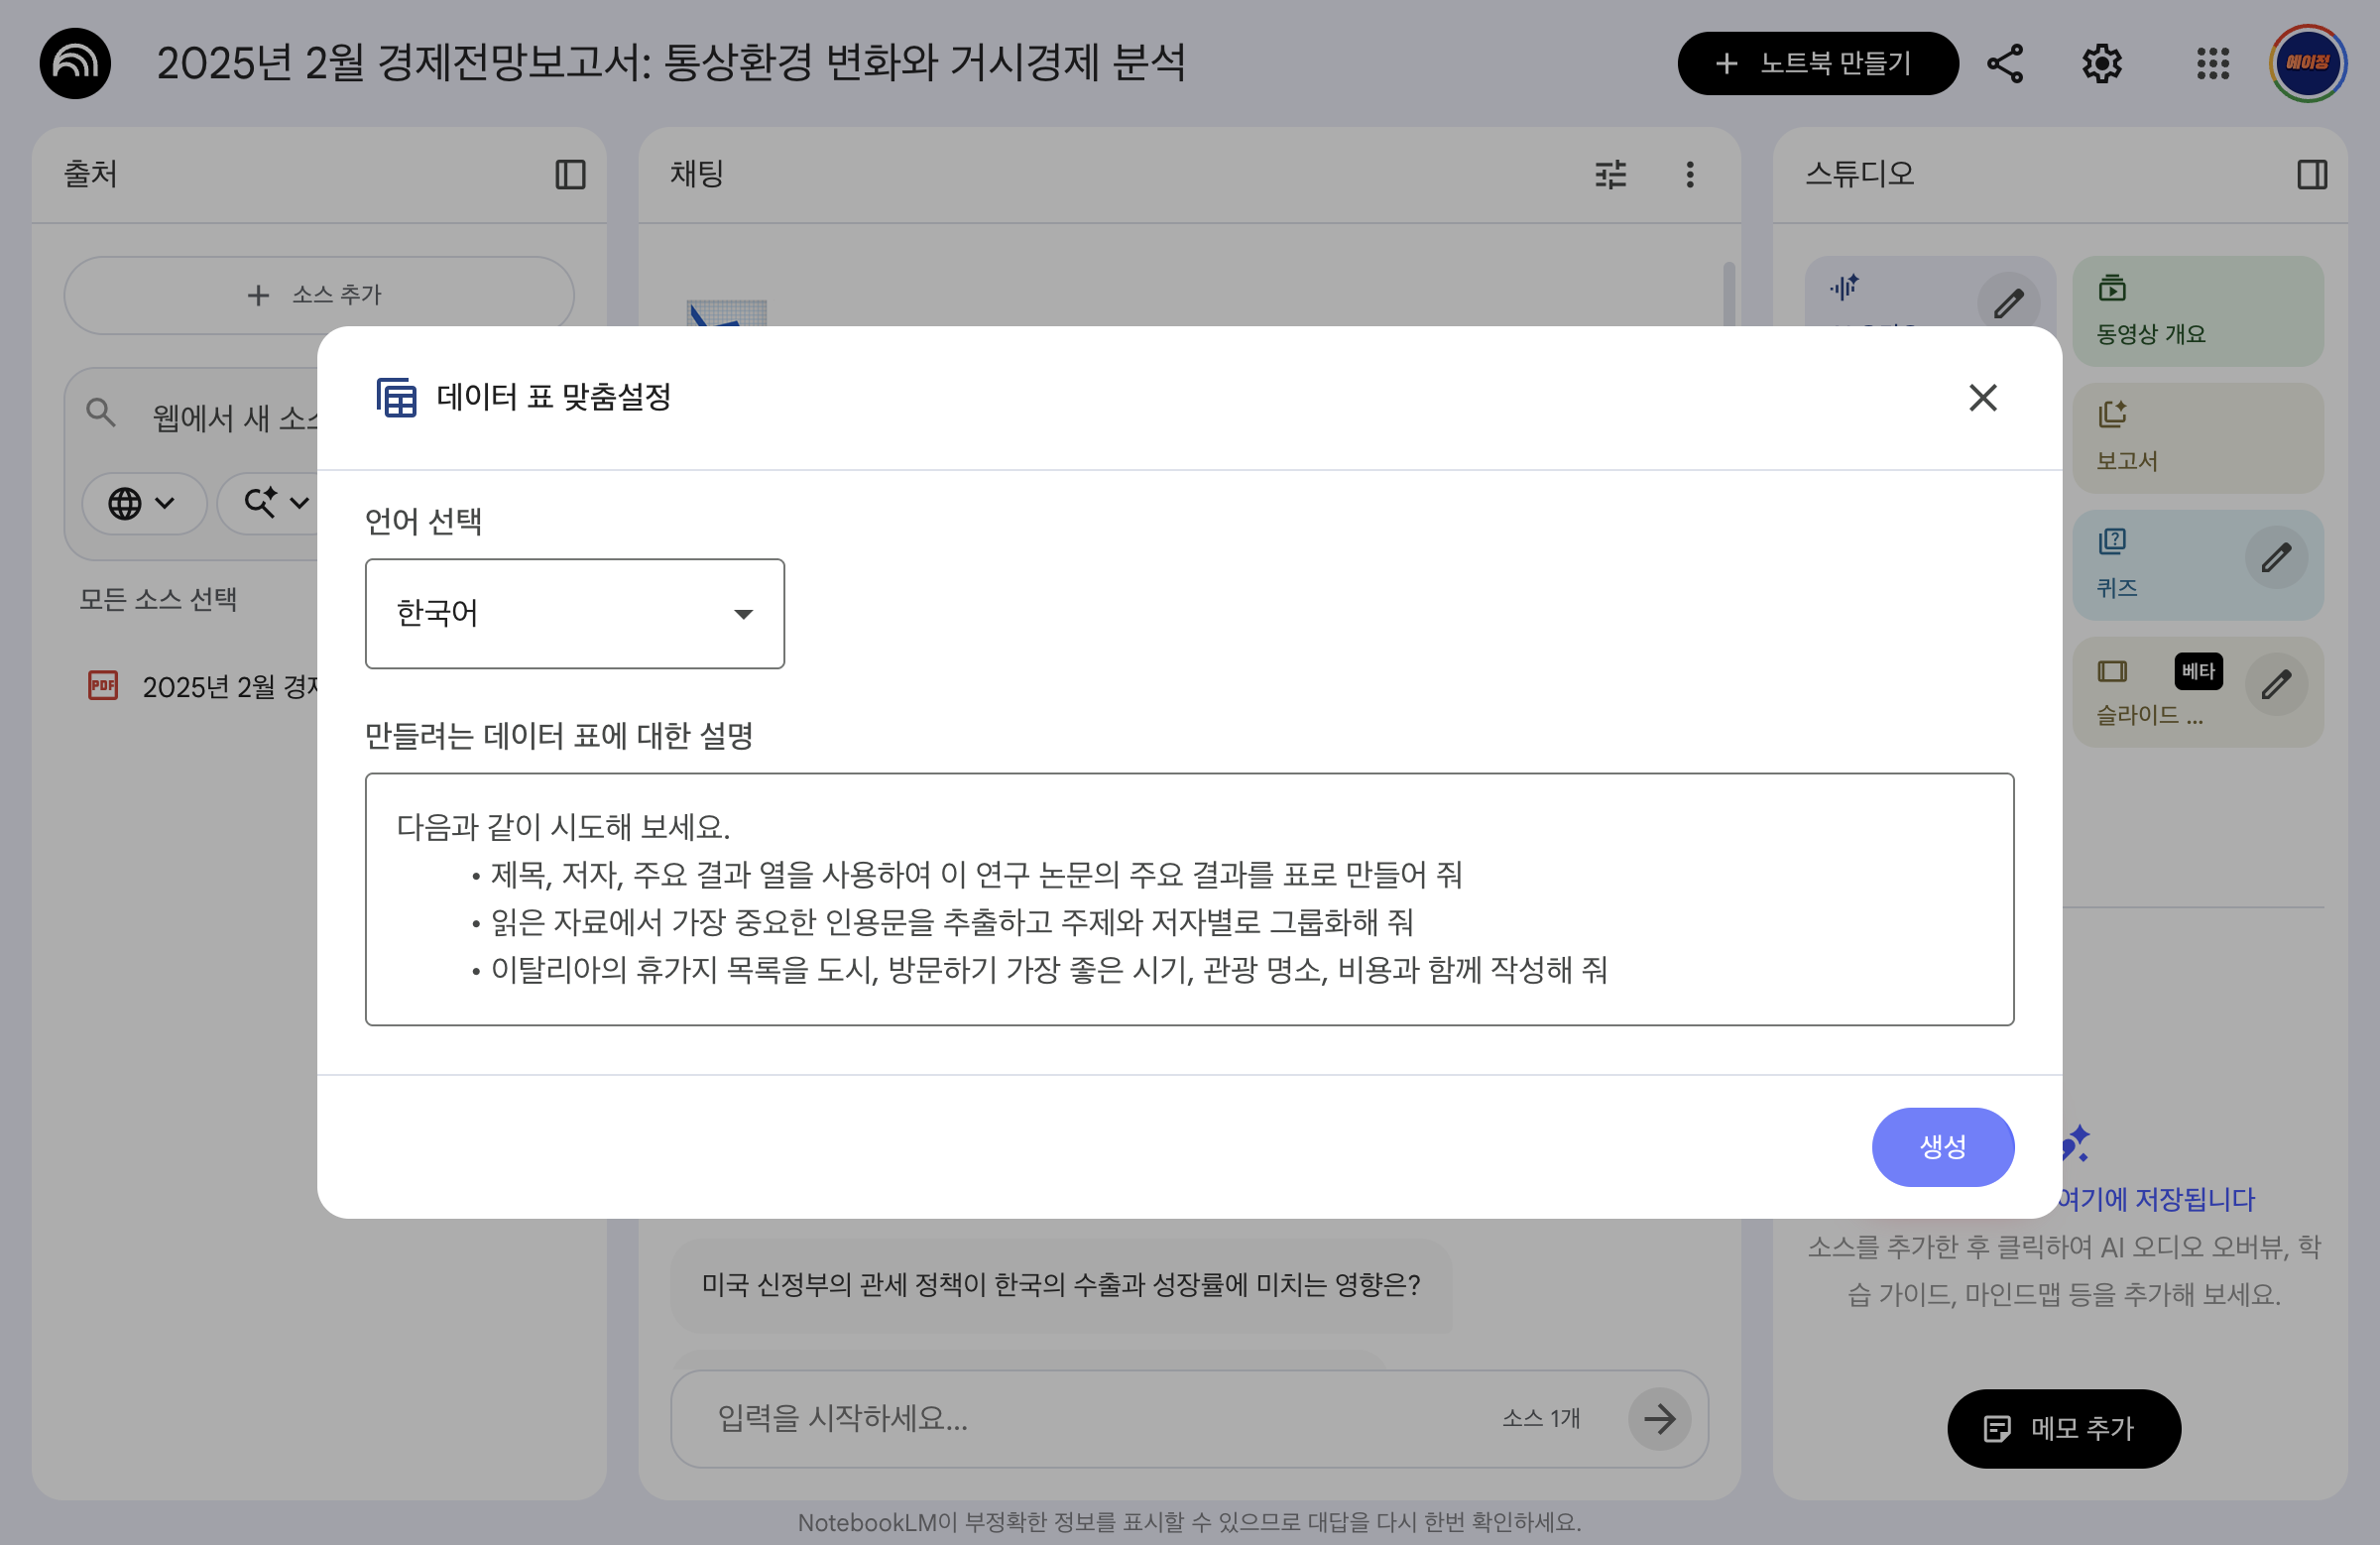Click the 생성 button to generate table

pyautogui.click(x=1943, y=1147)
